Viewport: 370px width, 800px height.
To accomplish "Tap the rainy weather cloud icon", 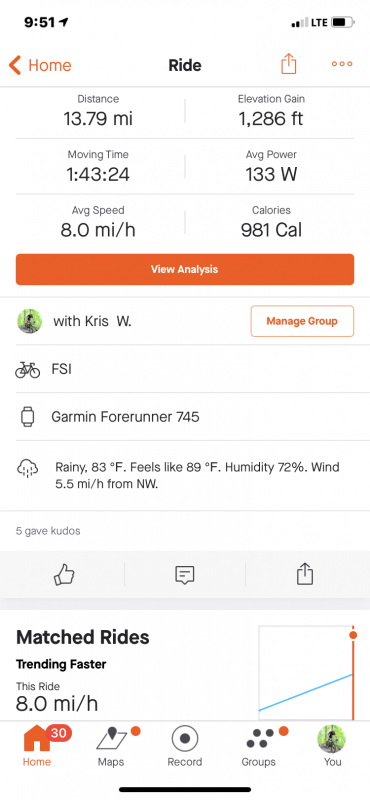I will (28, 468).
